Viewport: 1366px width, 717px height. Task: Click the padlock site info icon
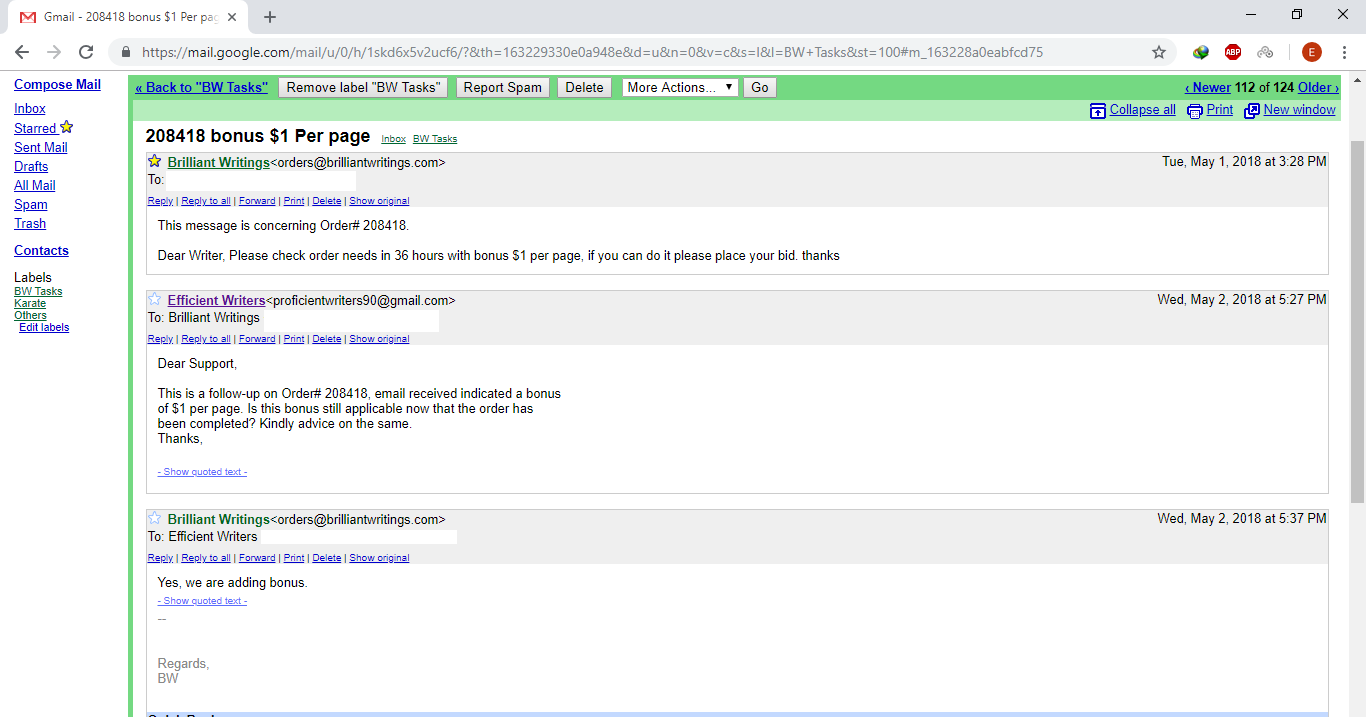pos(126,52)
